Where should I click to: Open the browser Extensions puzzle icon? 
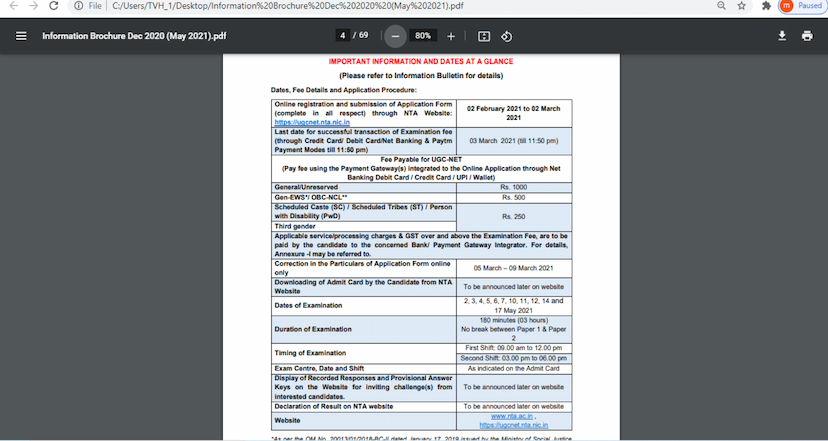(x=766, y=6)
